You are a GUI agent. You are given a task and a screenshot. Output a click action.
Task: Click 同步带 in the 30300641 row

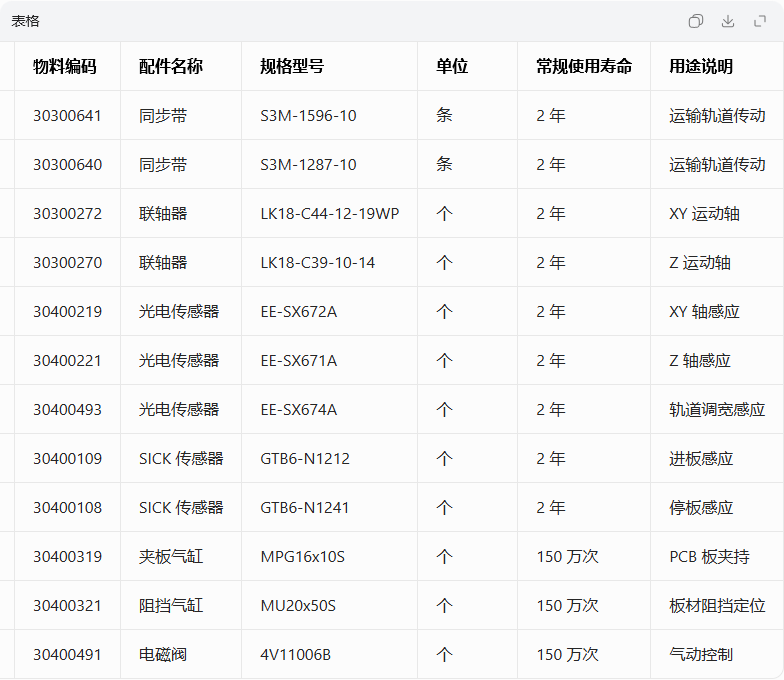click(x=163, y=116)
